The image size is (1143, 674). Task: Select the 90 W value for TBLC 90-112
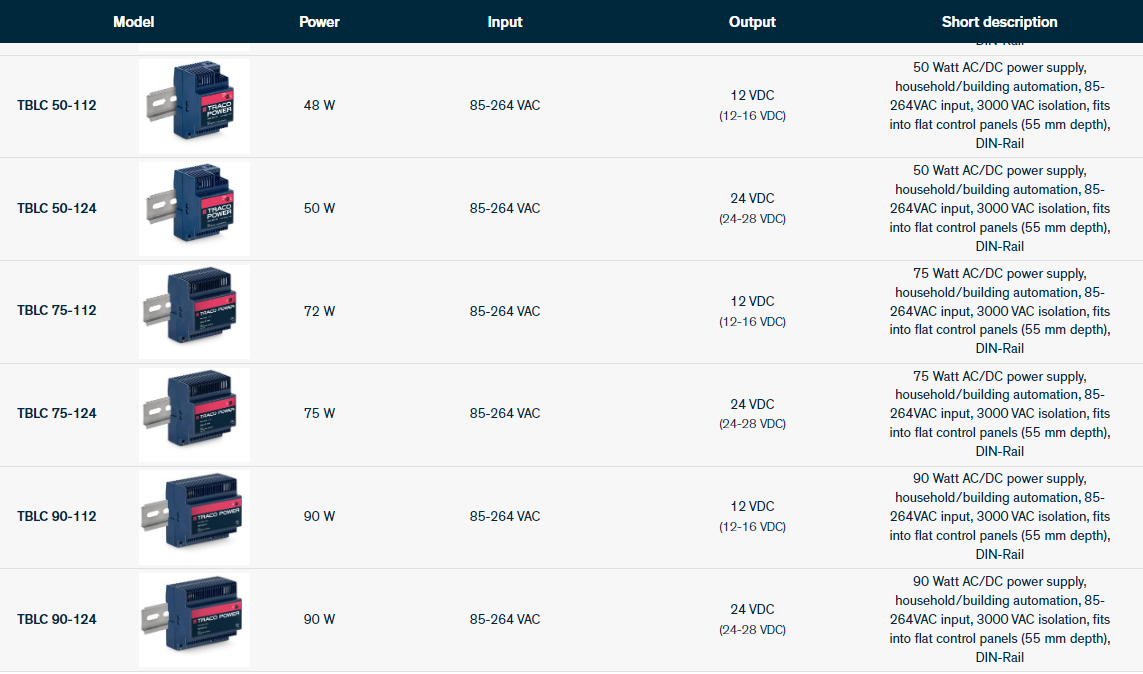click(319, 517)
